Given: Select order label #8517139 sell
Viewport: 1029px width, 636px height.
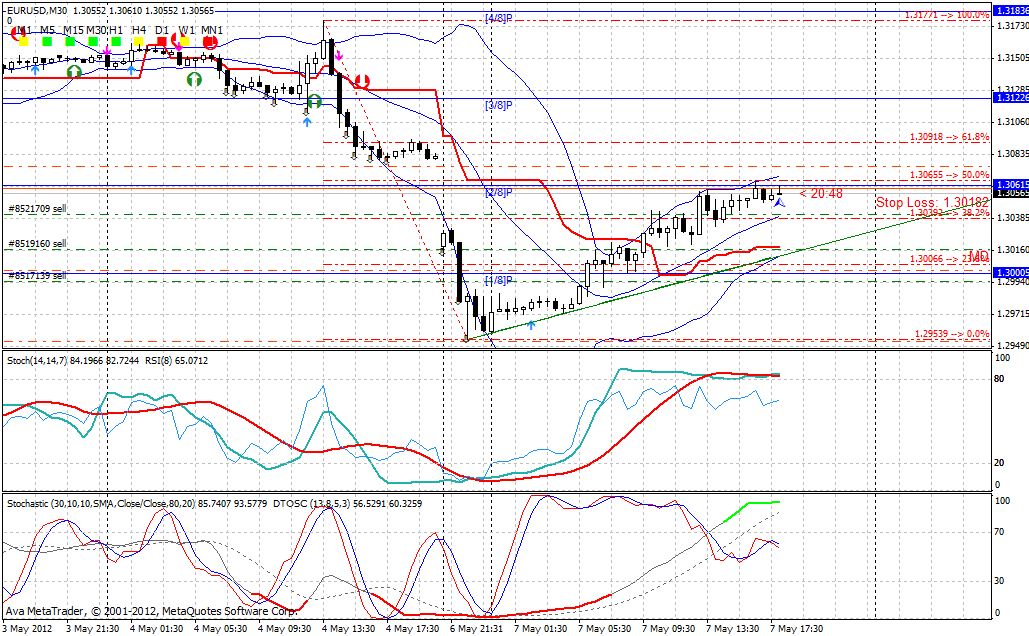Looking at the screenshot, I should click(x=37, y=276).
